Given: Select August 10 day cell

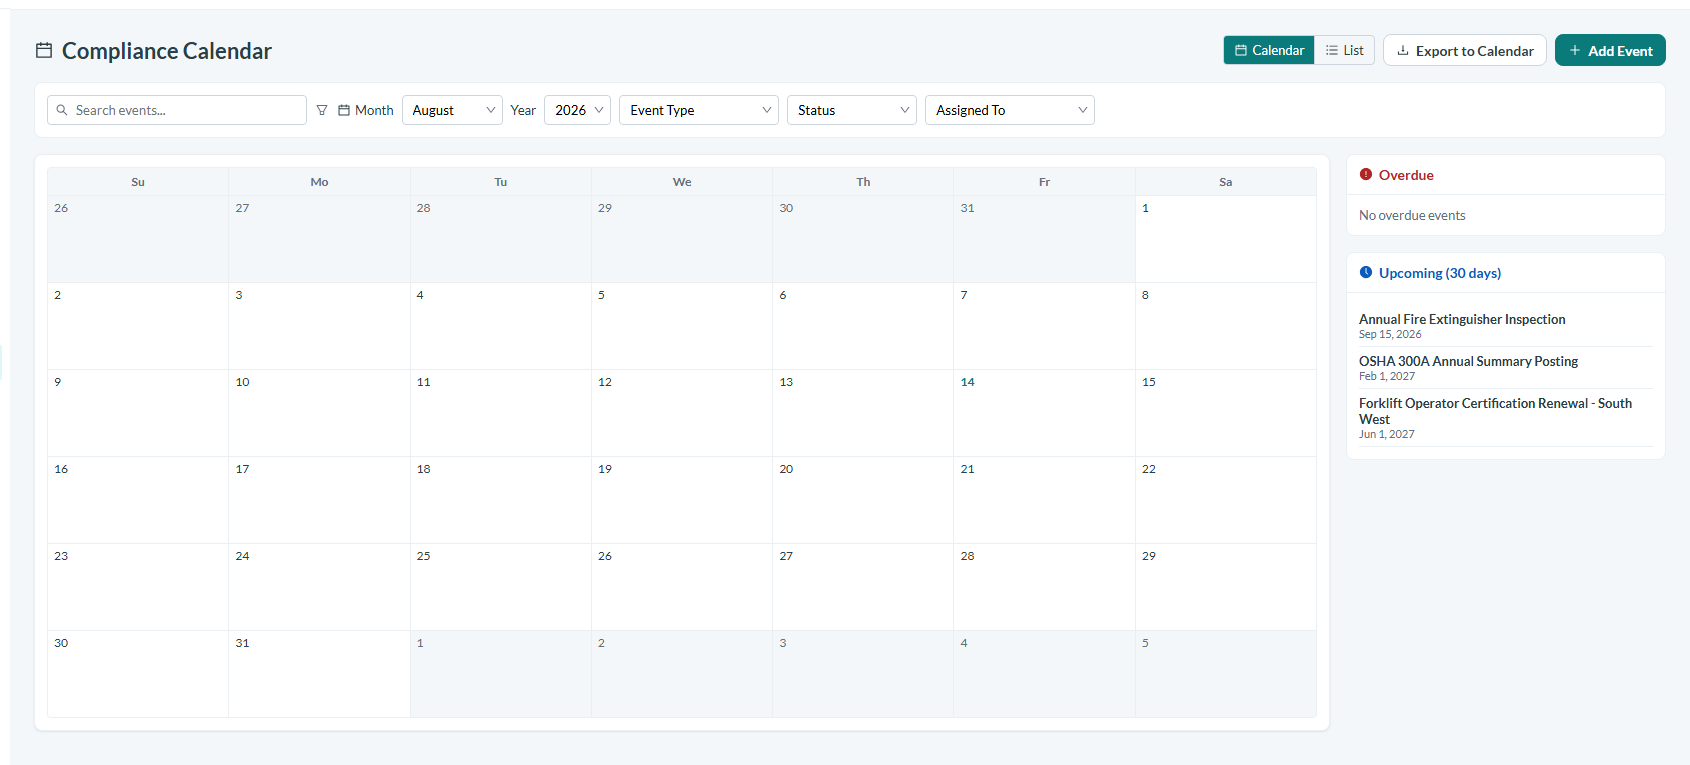Looking at the screenshot, I should pyautogui.click(x=319, y=413).
